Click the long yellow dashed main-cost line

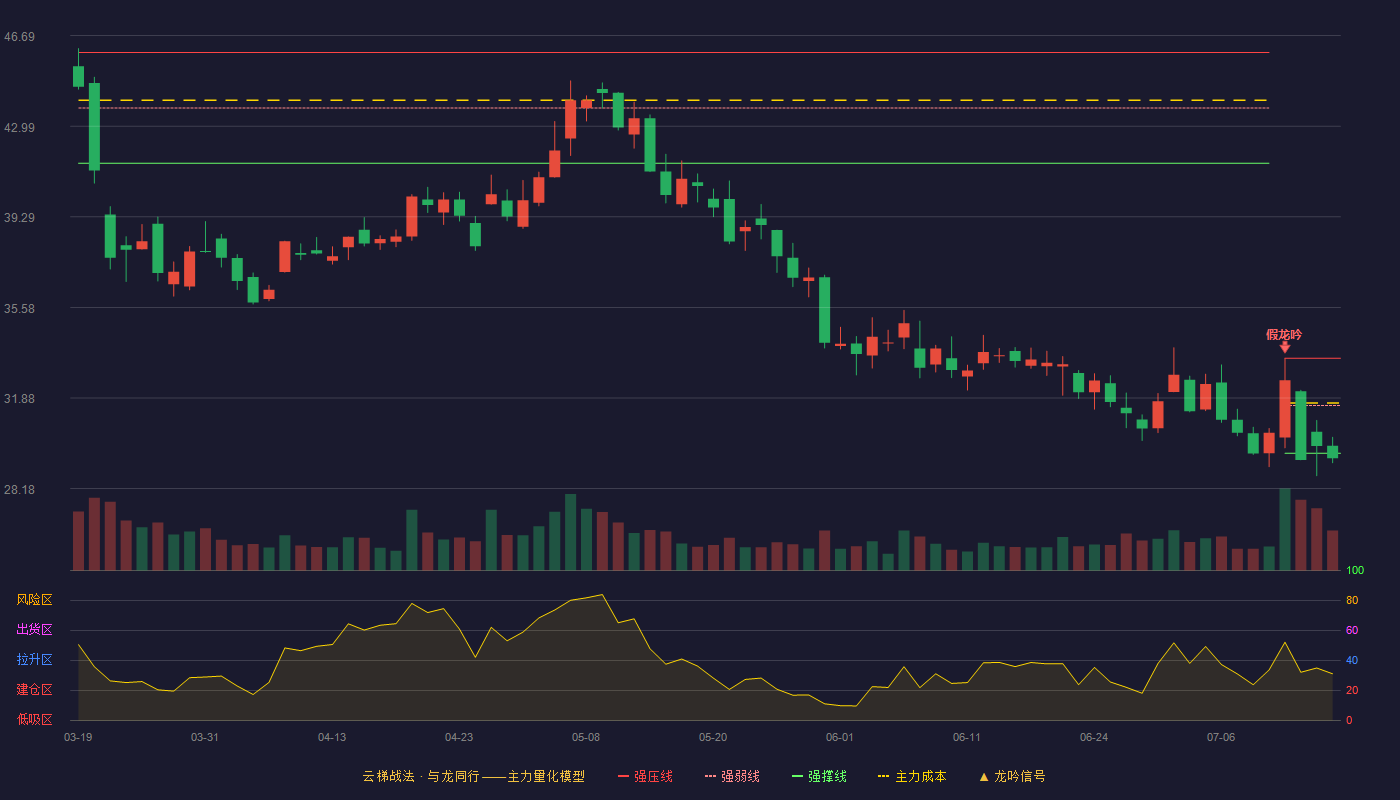pyautogui.click(x=673, y=100)
